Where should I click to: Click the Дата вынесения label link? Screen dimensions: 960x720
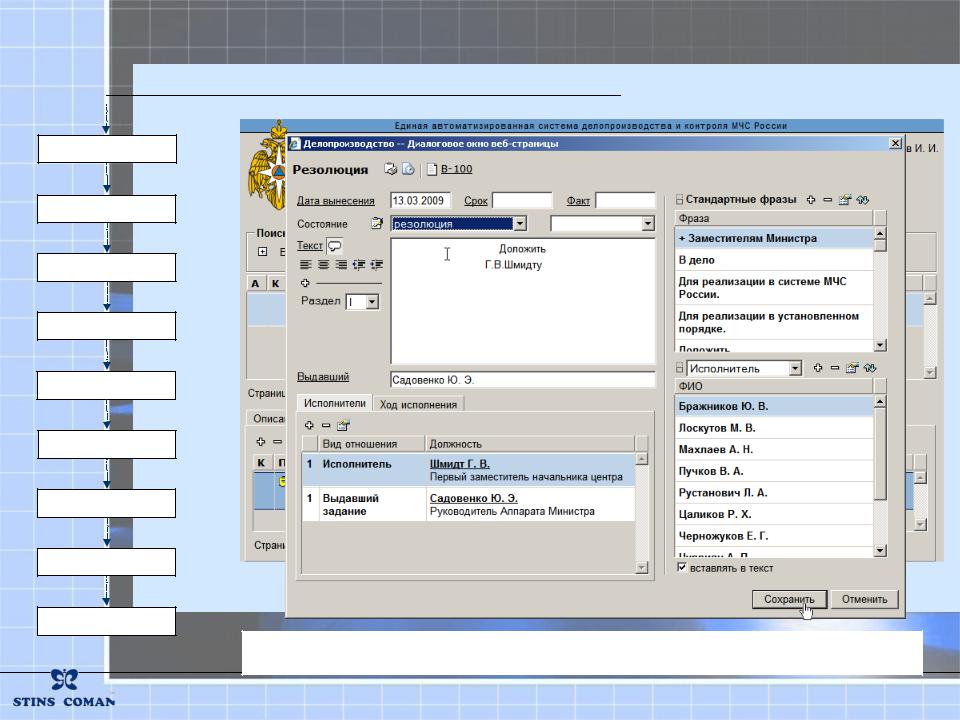pyautogui.click(x=336, y=201)
